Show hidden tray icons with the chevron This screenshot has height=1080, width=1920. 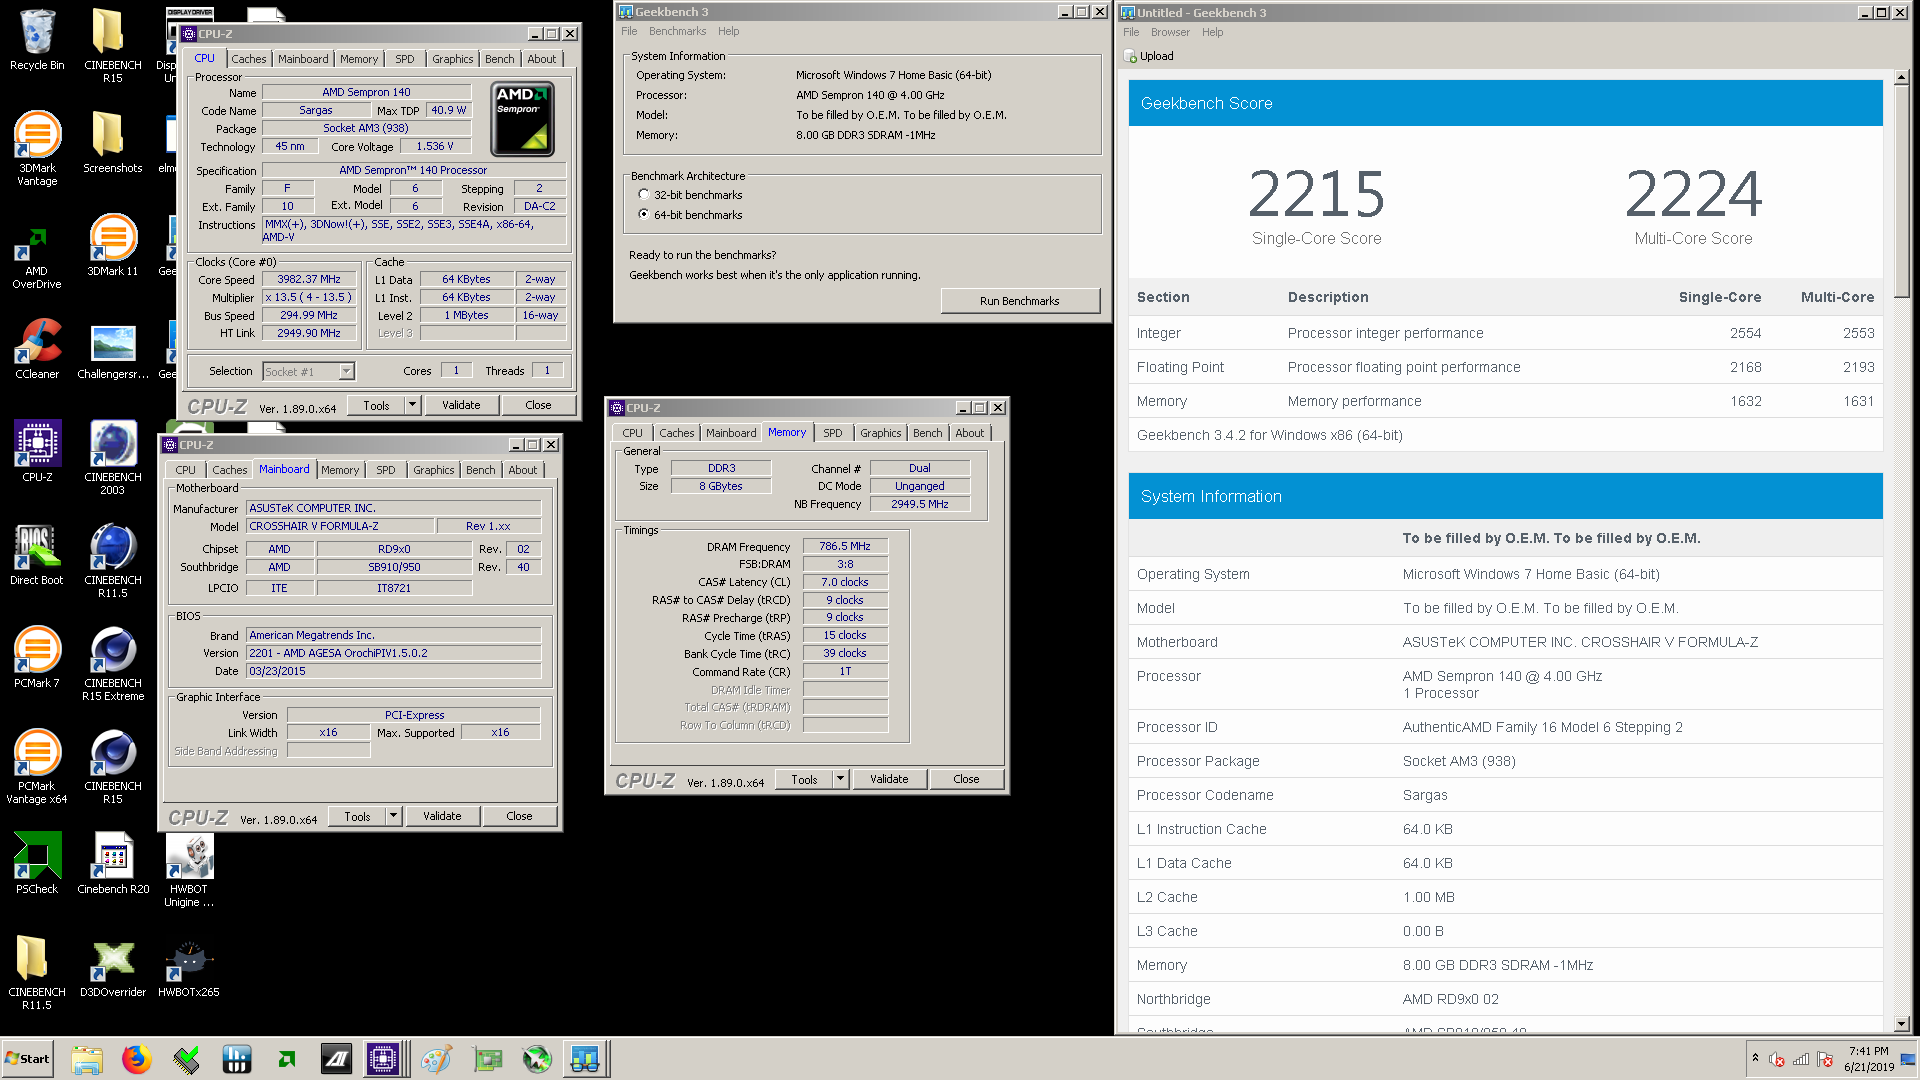[1755, 1058]
